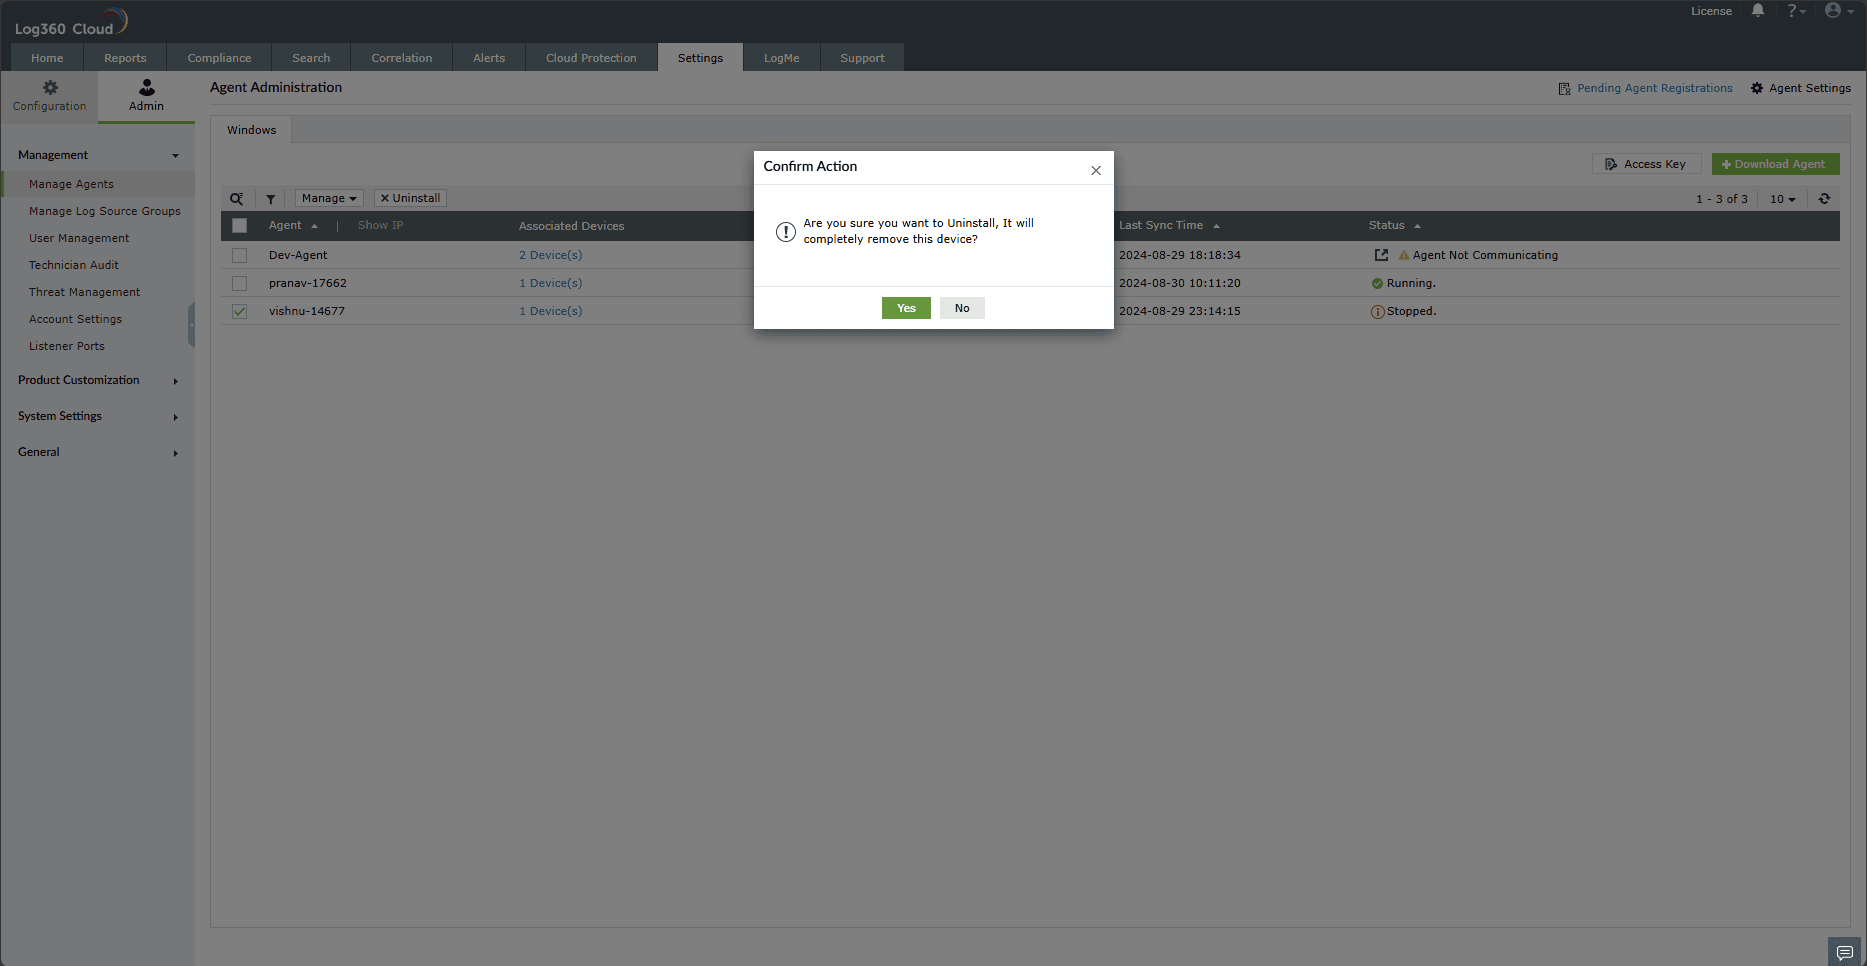1867x966 pixels.
Task: Open the Alerts tab
Action: [x=489, y=58]
